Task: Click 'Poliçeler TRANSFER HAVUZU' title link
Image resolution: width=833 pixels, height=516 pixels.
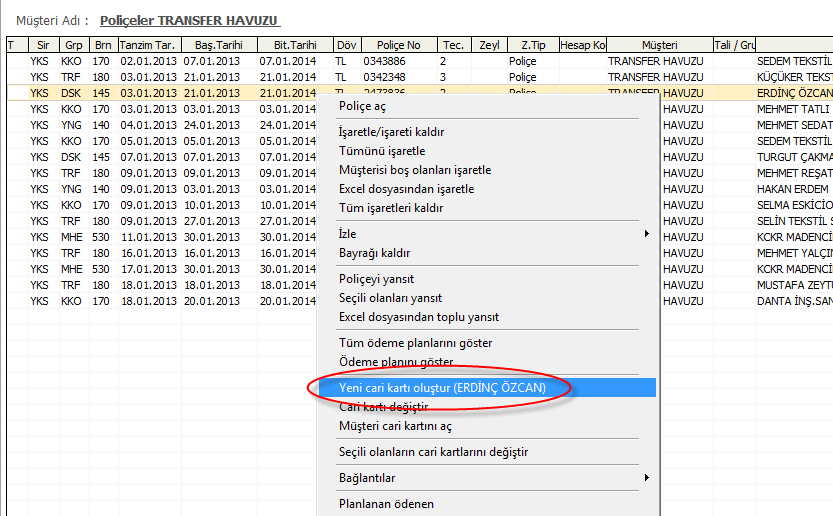Action: 189,20
